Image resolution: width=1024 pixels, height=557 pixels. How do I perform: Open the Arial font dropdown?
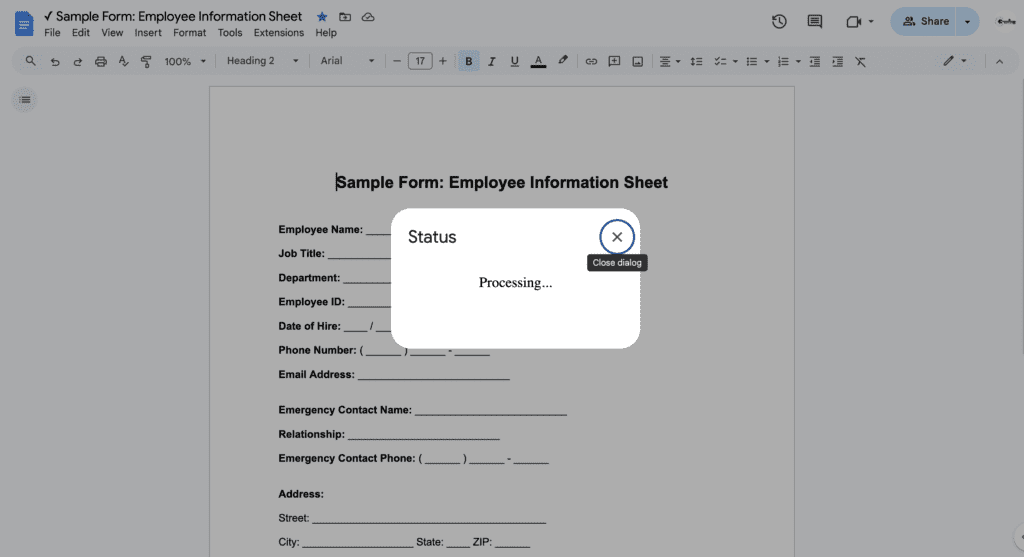click(347, 61)
